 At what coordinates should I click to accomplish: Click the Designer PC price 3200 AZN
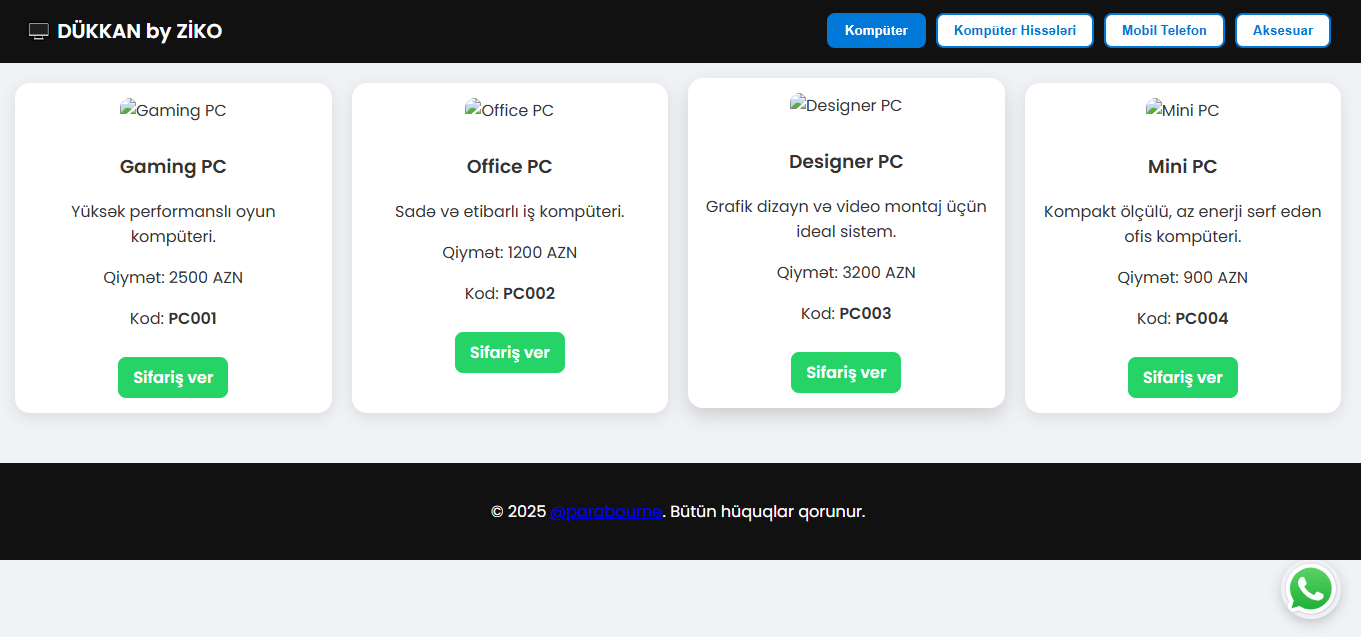[846, 273]
